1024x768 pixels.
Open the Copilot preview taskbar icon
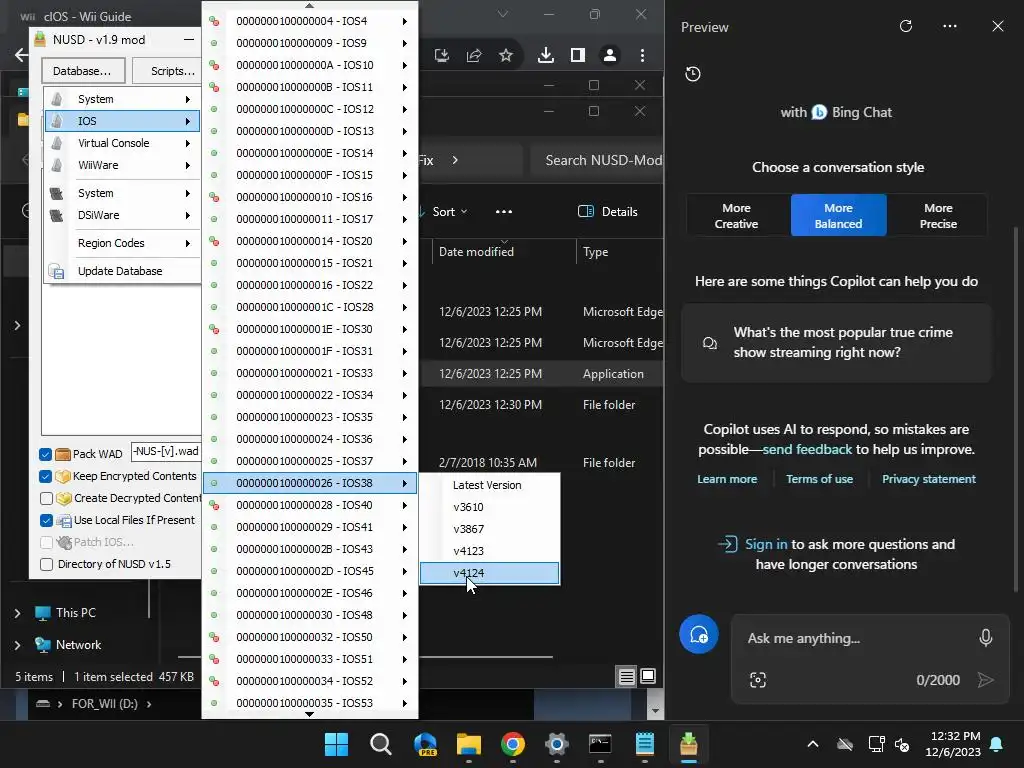(424, 744)
